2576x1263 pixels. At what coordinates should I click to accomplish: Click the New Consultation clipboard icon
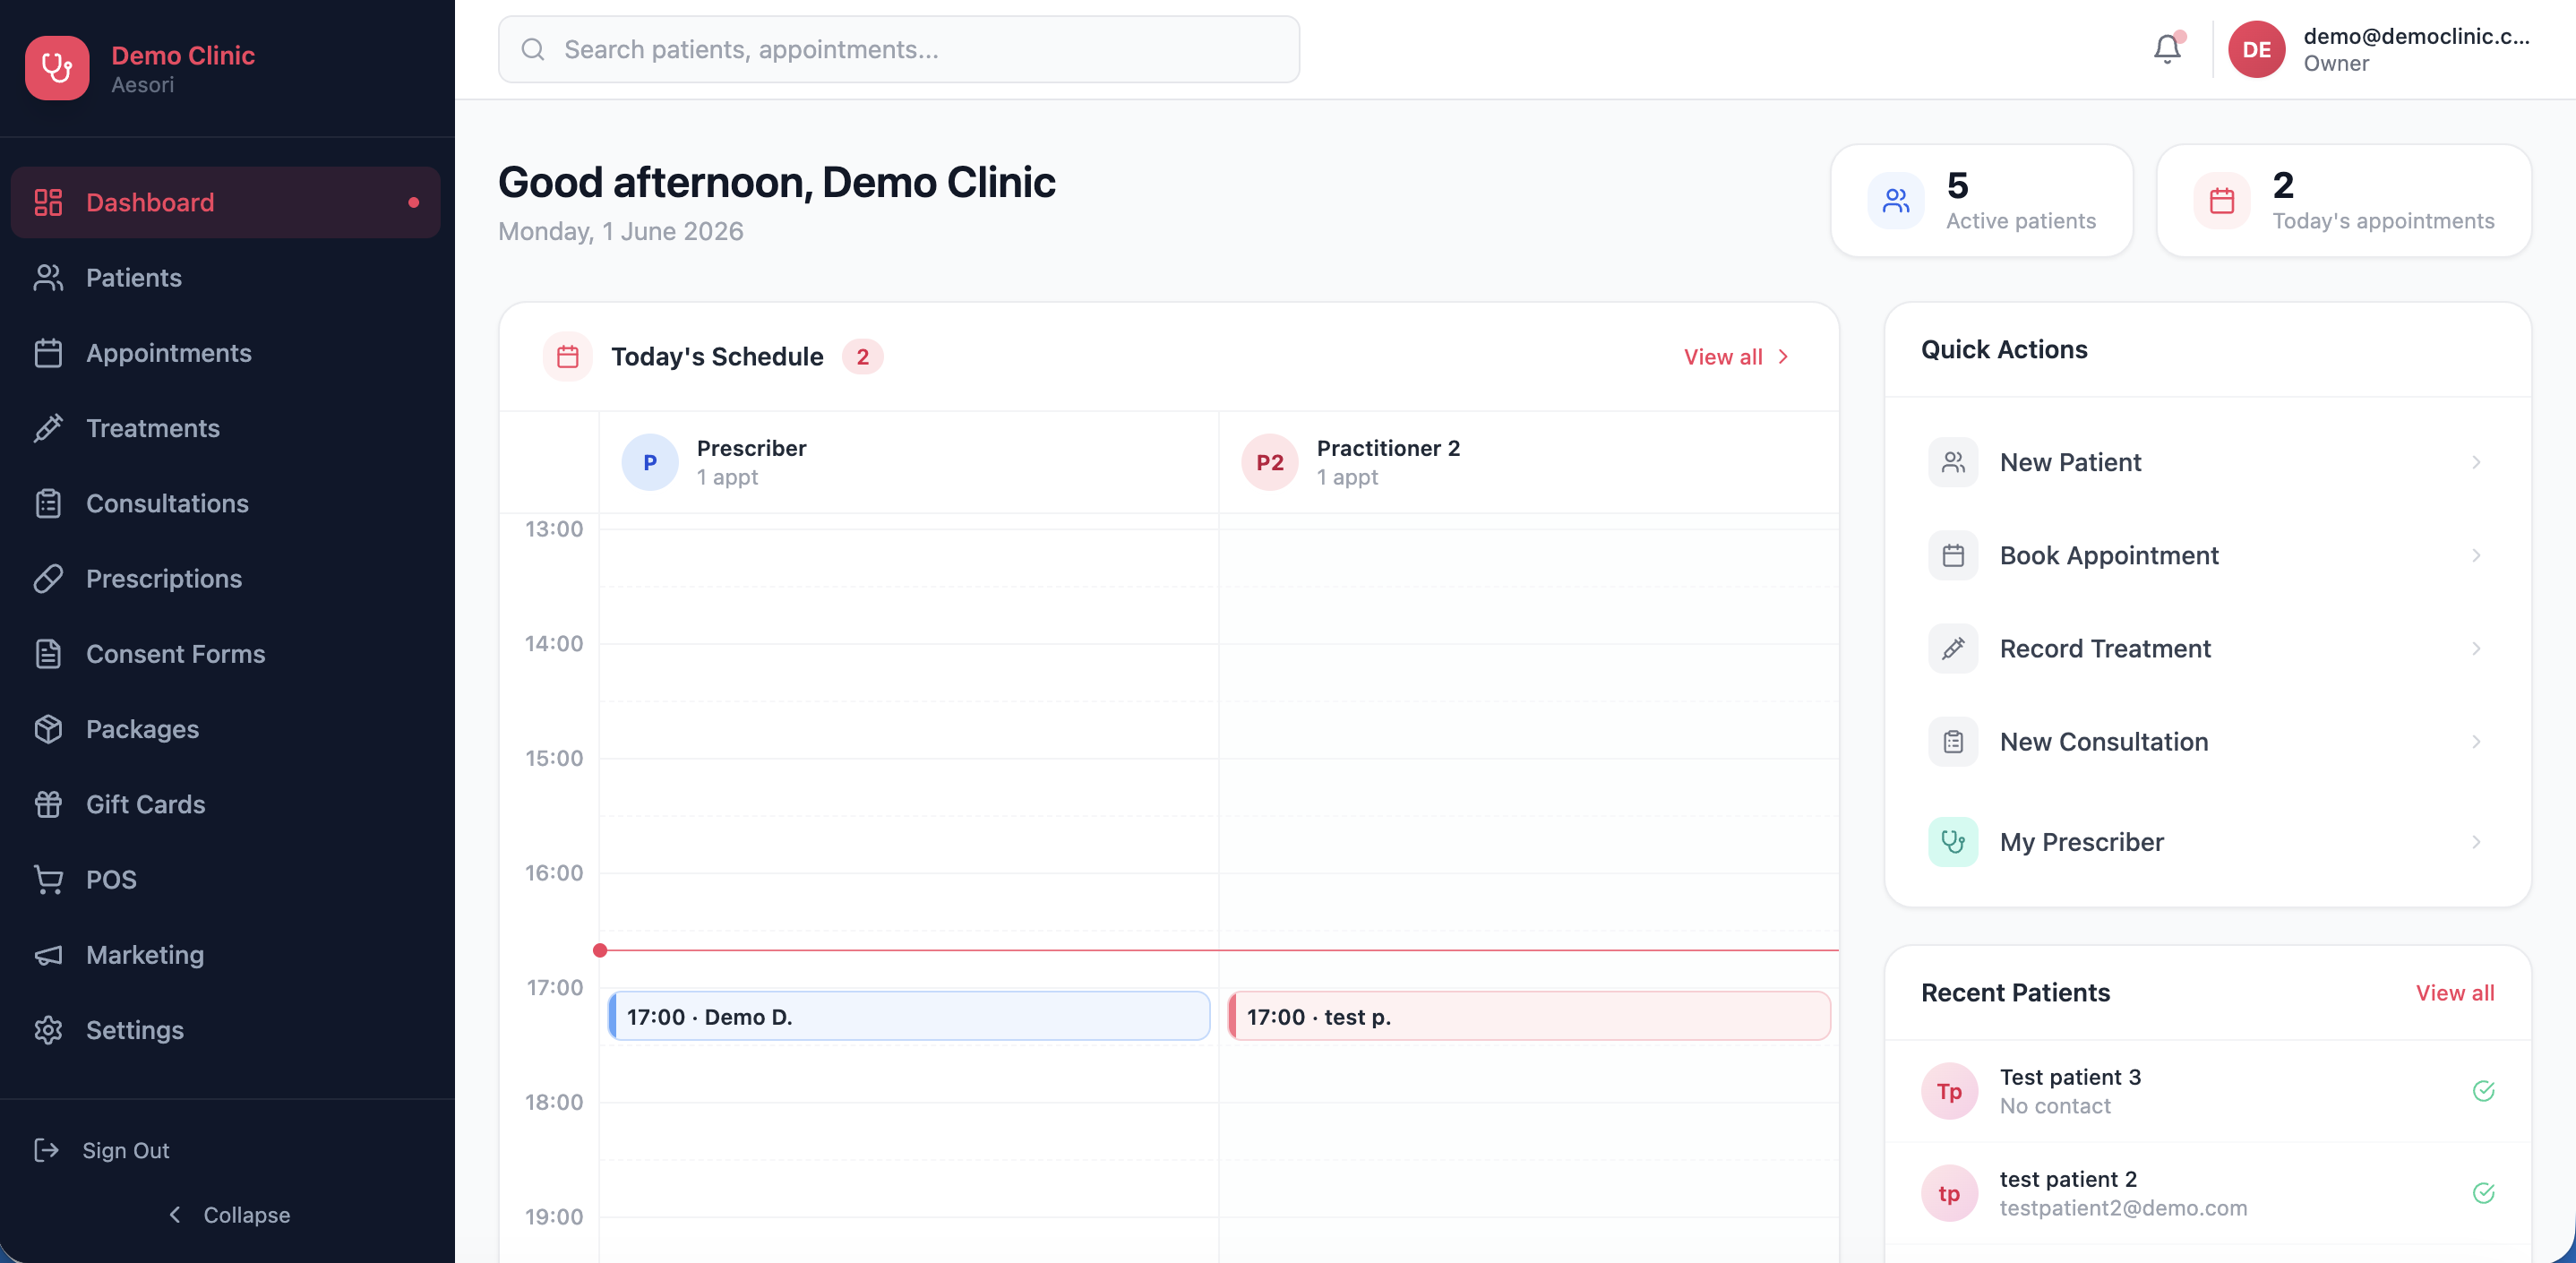(1952, 742)
